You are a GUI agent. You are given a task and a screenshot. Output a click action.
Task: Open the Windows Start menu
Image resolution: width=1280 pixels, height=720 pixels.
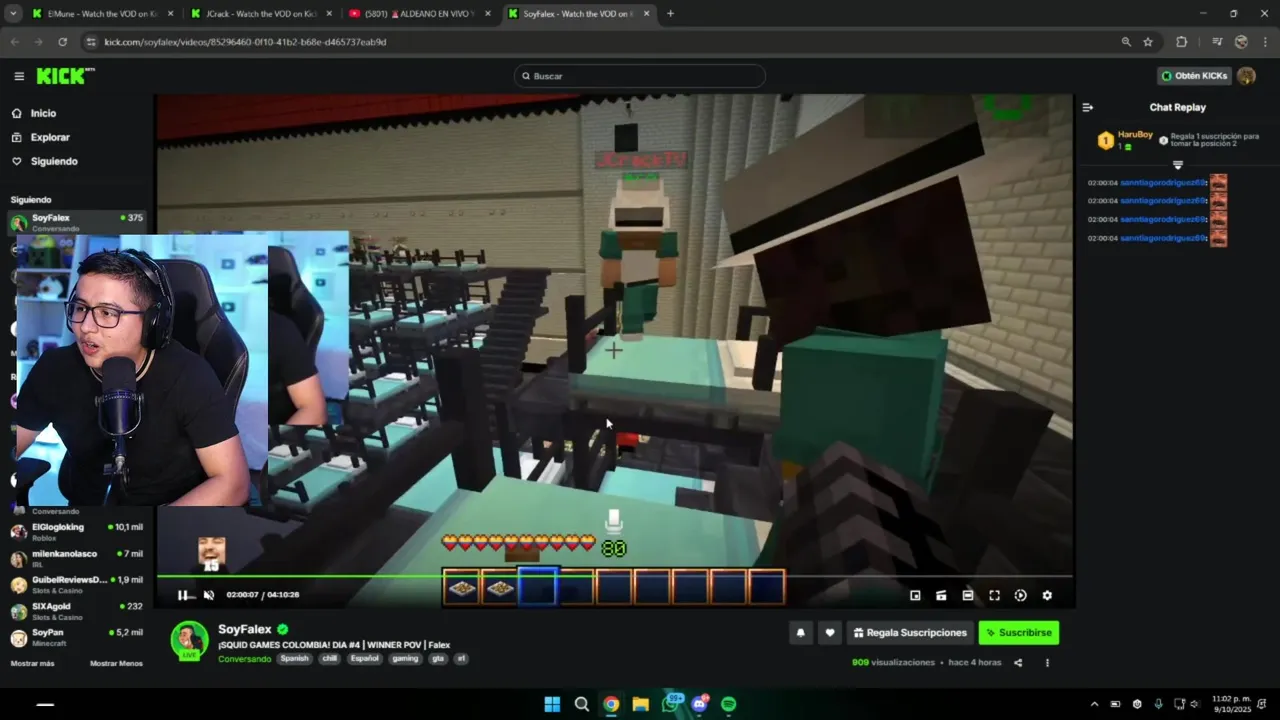point(552,704)
